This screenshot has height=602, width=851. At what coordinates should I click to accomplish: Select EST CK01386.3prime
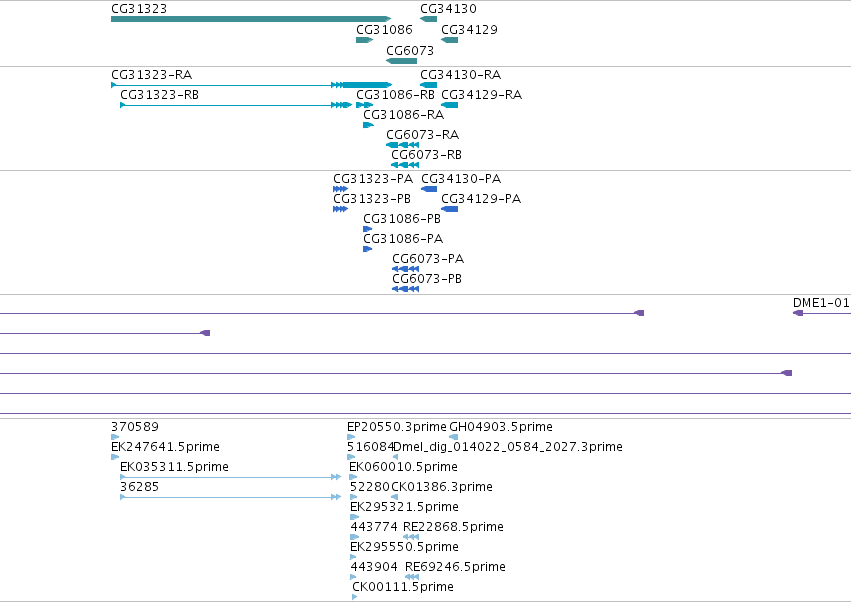coord(395,497)
